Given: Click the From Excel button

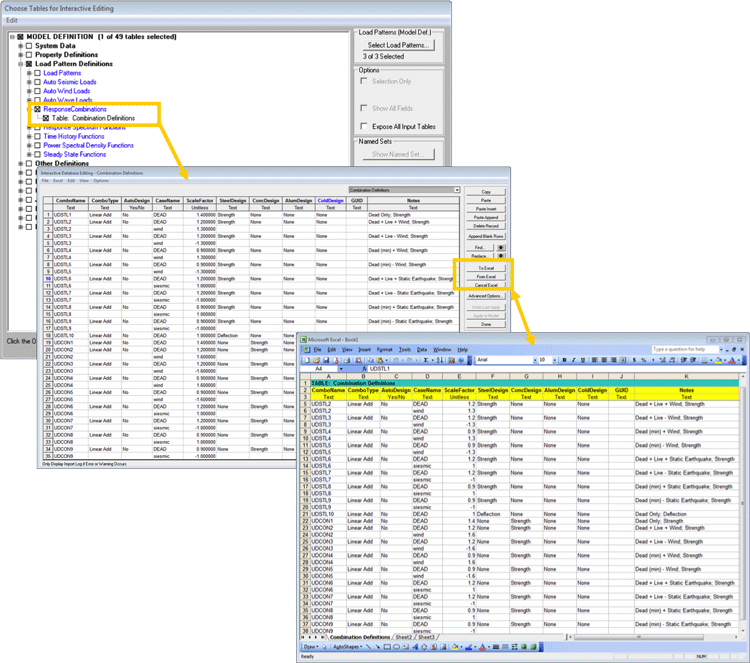Looking at the screenshot, I should [x=486, y=277].
